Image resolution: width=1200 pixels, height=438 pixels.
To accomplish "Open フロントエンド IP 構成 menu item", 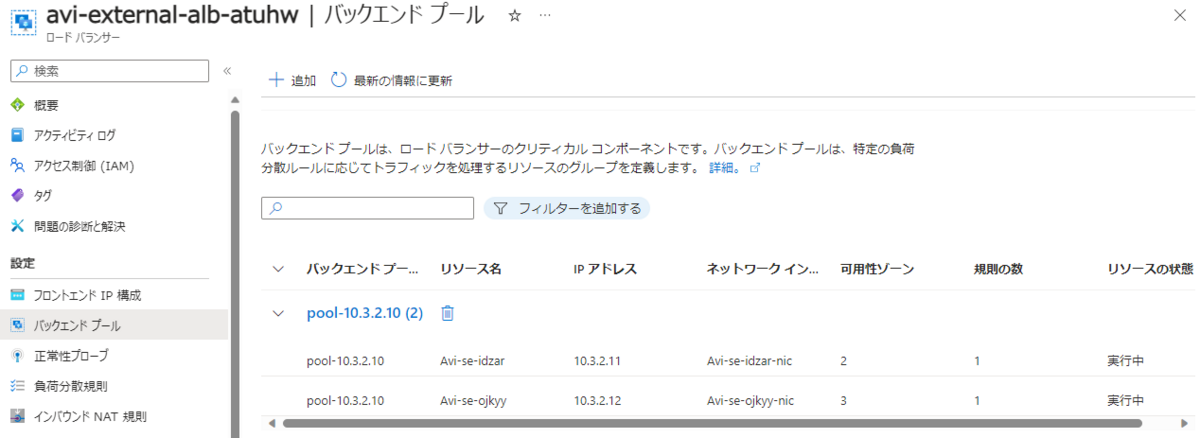I will 88,295.
